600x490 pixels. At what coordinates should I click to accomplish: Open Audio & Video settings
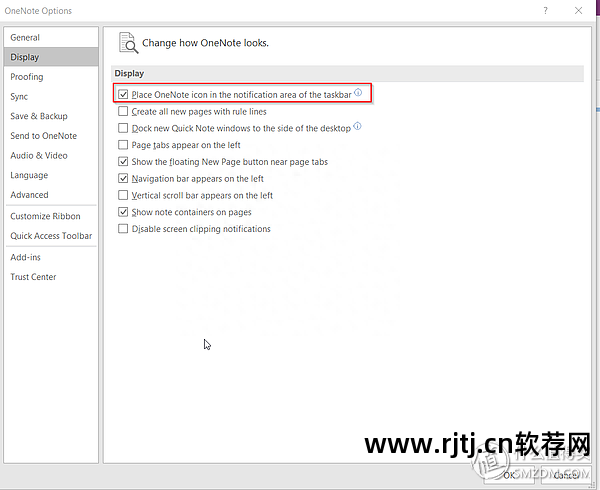tap(51, 156)
